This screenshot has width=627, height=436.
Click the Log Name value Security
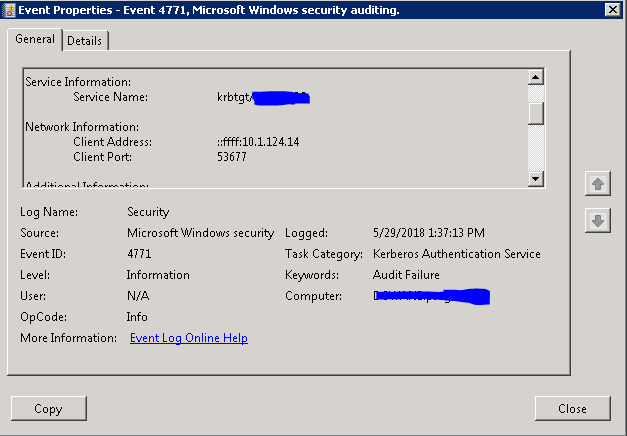(148, 212)
